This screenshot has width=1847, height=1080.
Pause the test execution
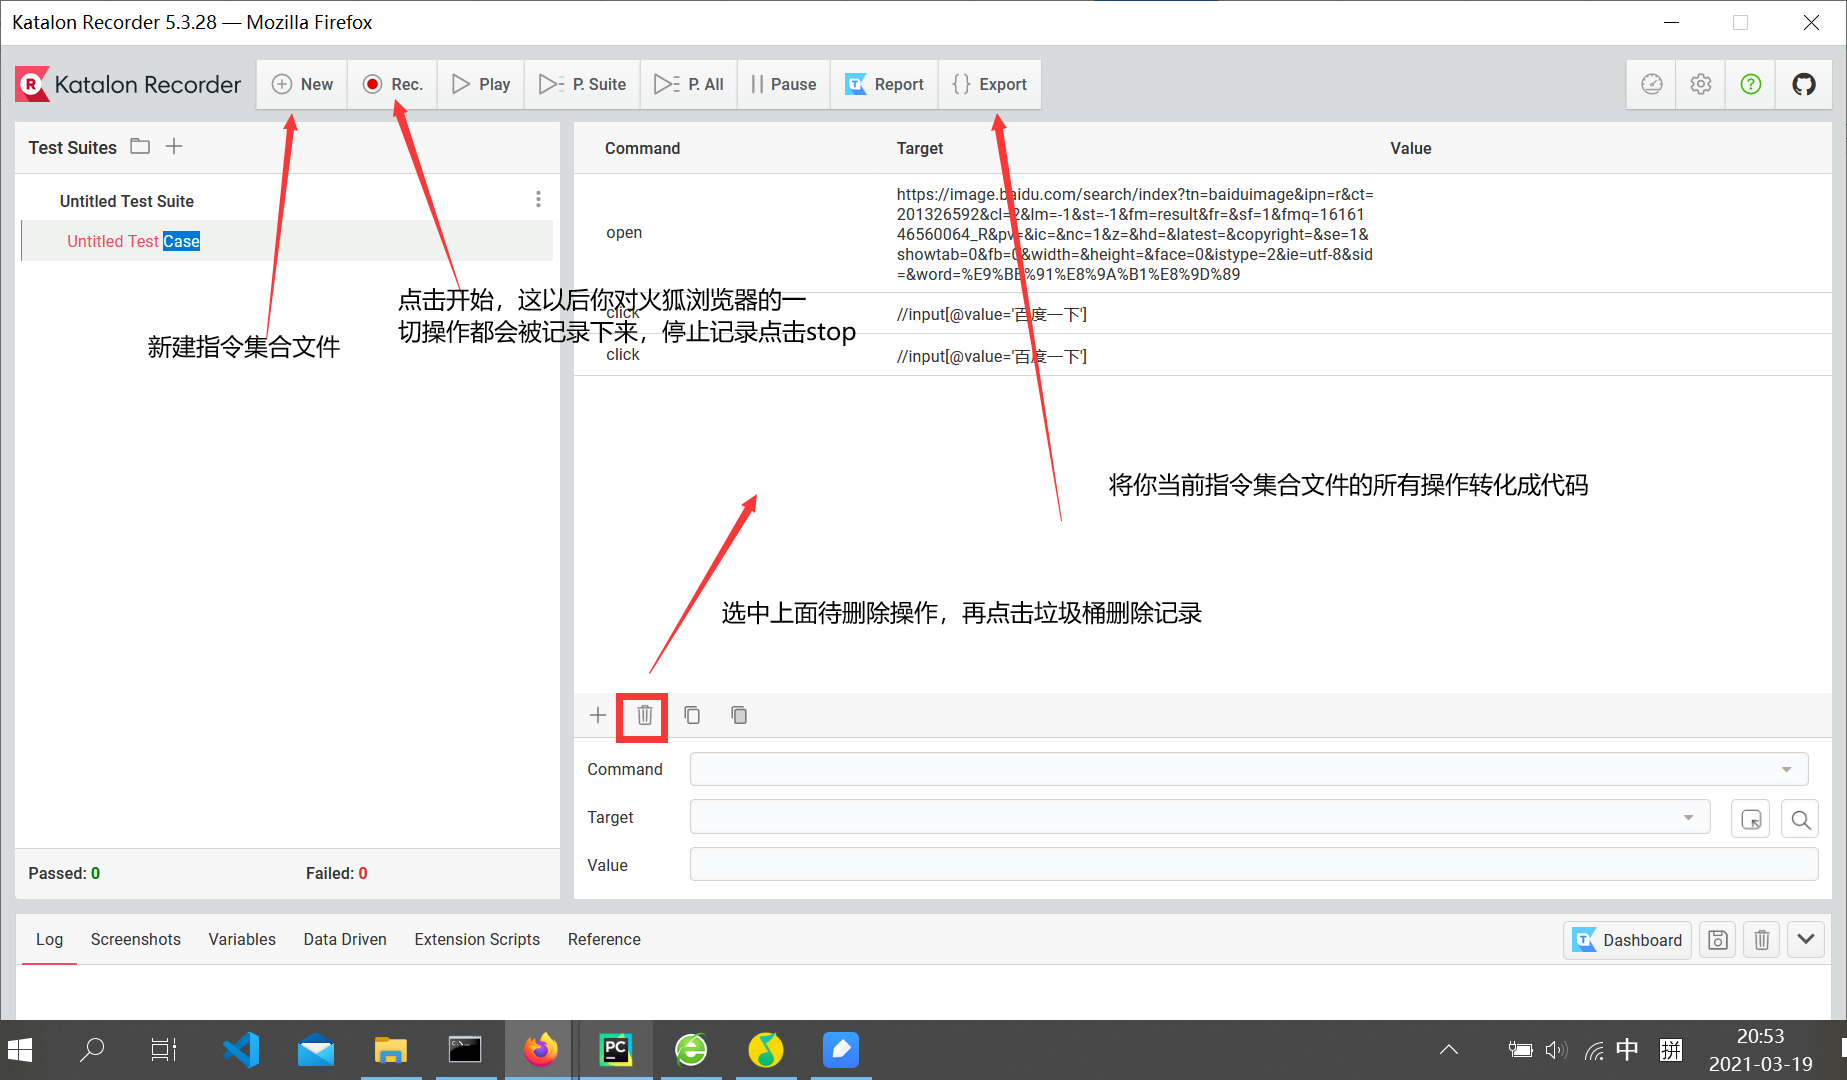[784, 84]
